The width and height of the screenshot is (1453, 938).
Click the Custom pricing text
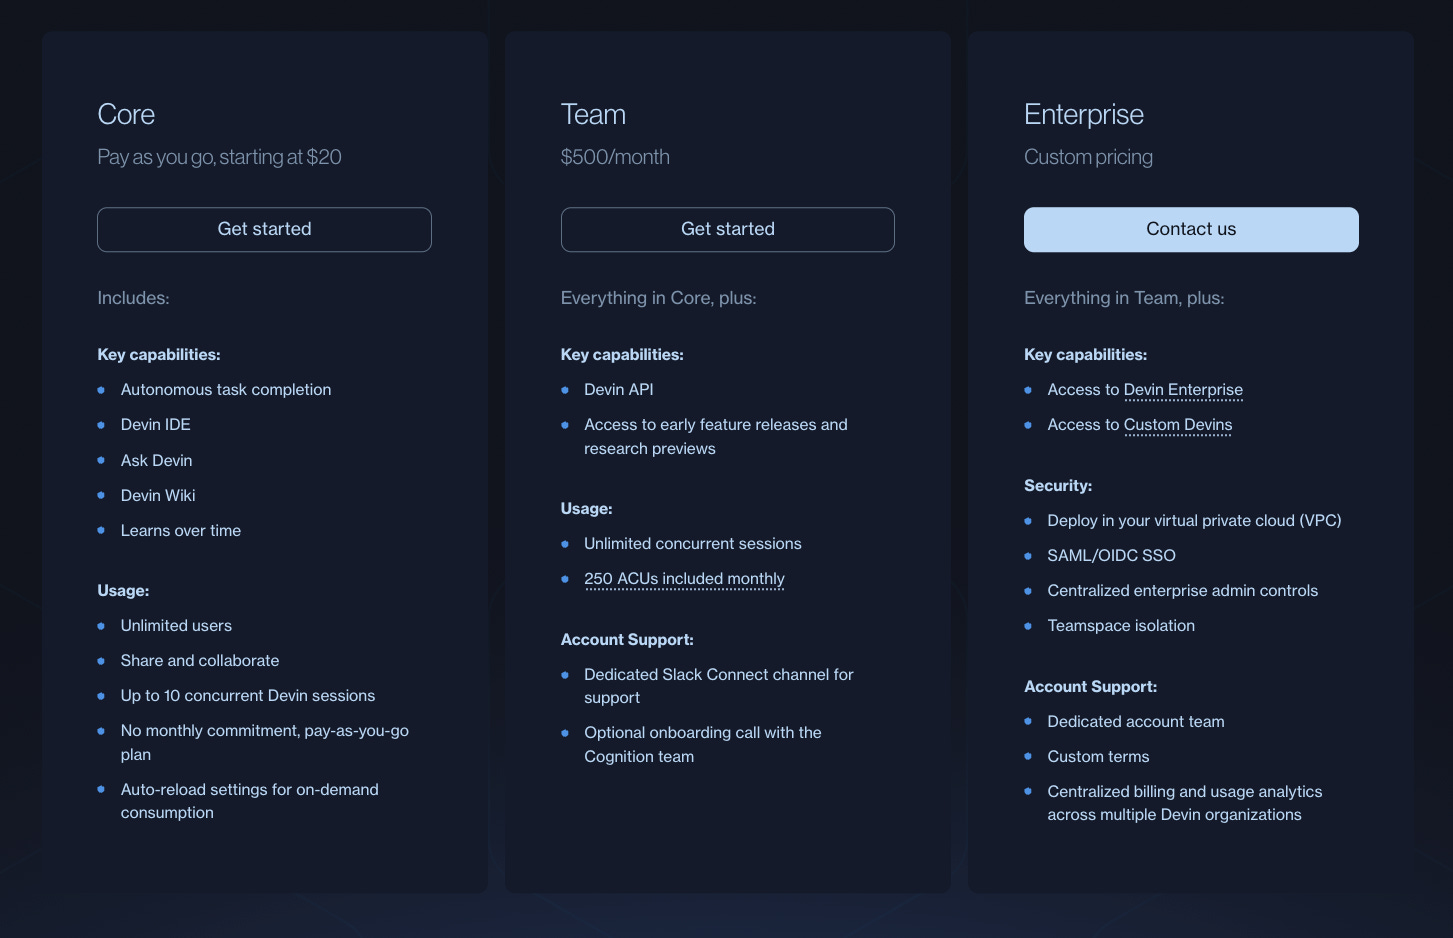1088,157
